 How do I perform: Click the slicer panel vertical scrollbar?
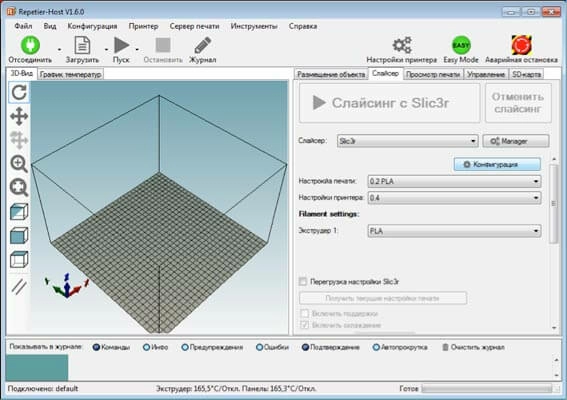[554, 242]
